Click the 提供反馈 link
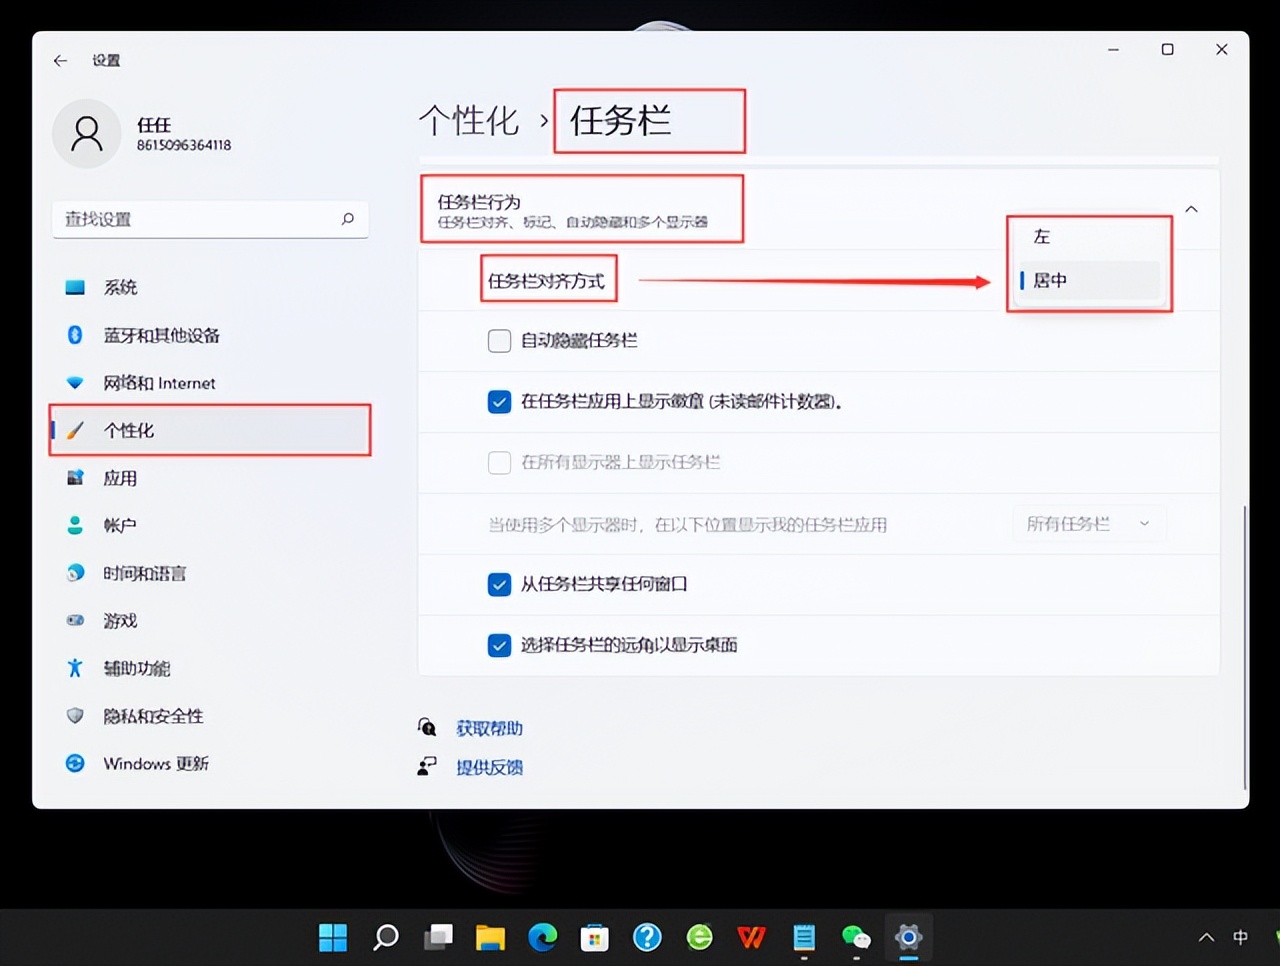The height and width of the screenshot is (966, 1280). [x=489, y=767]
